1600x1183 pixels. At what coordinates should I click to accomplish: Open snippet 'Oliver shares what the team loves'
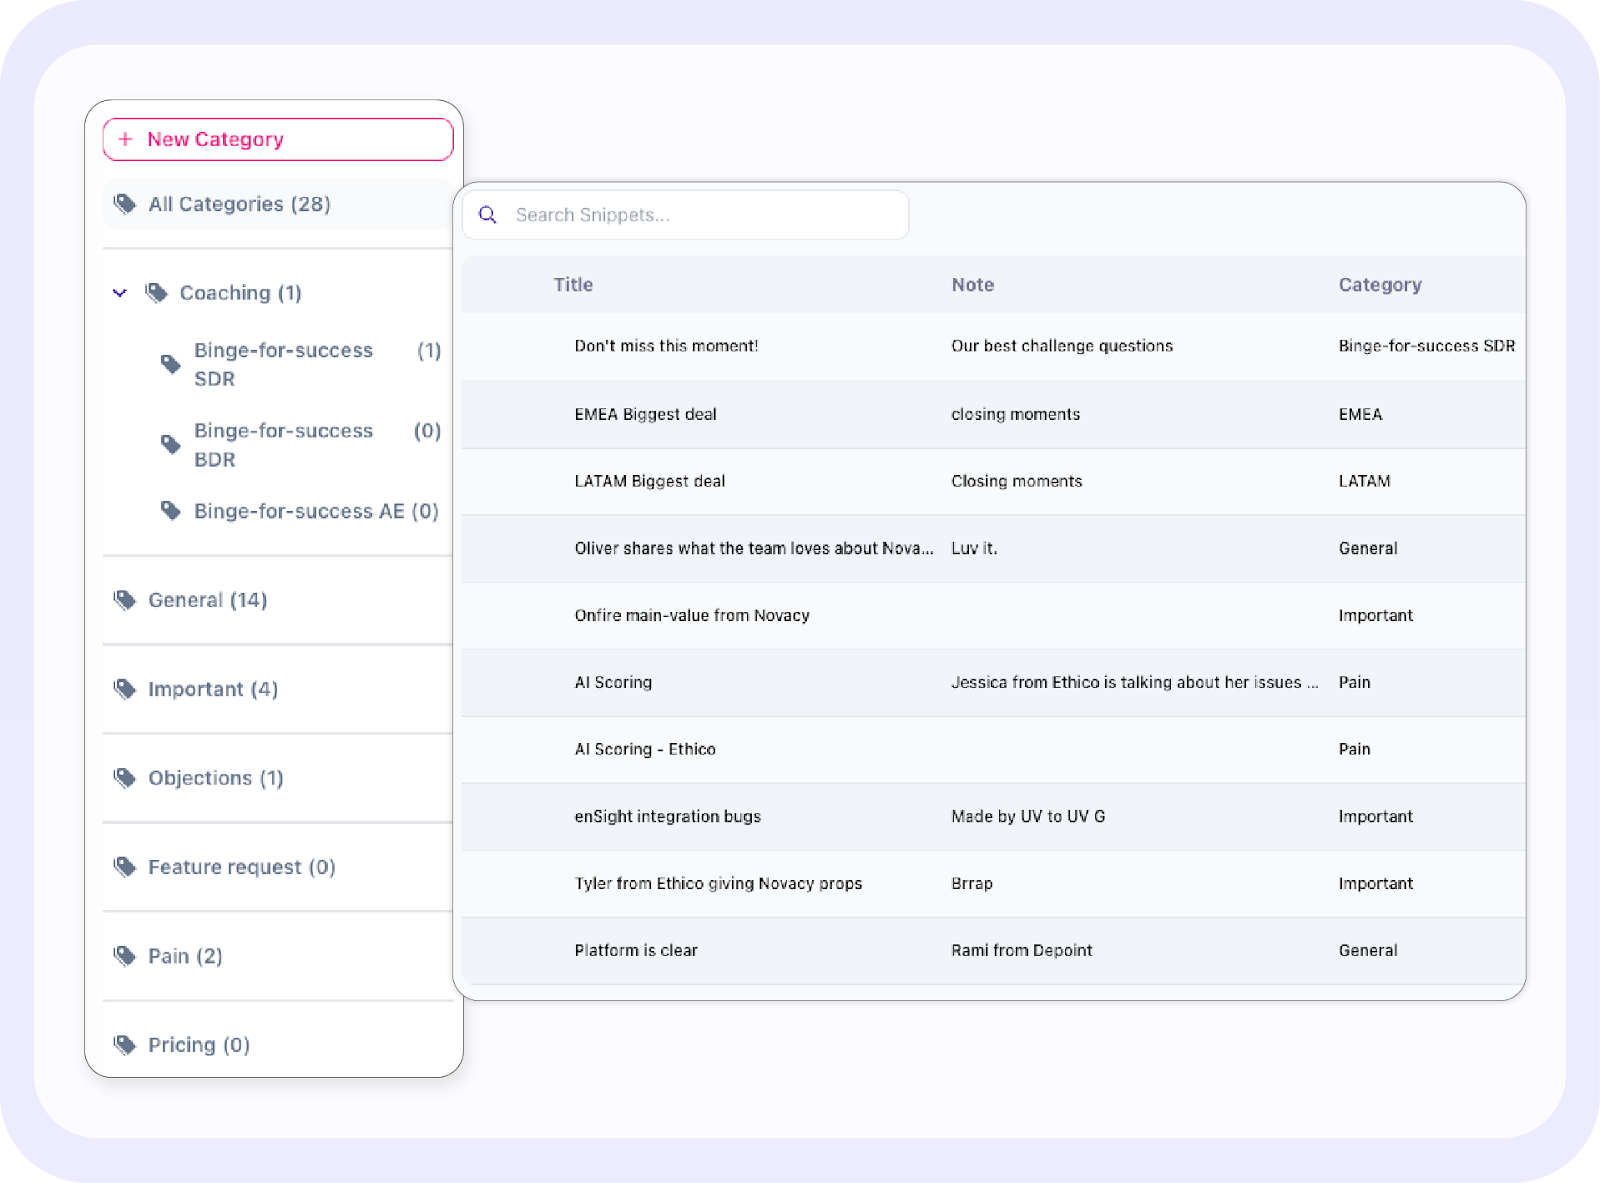point(754,548)
